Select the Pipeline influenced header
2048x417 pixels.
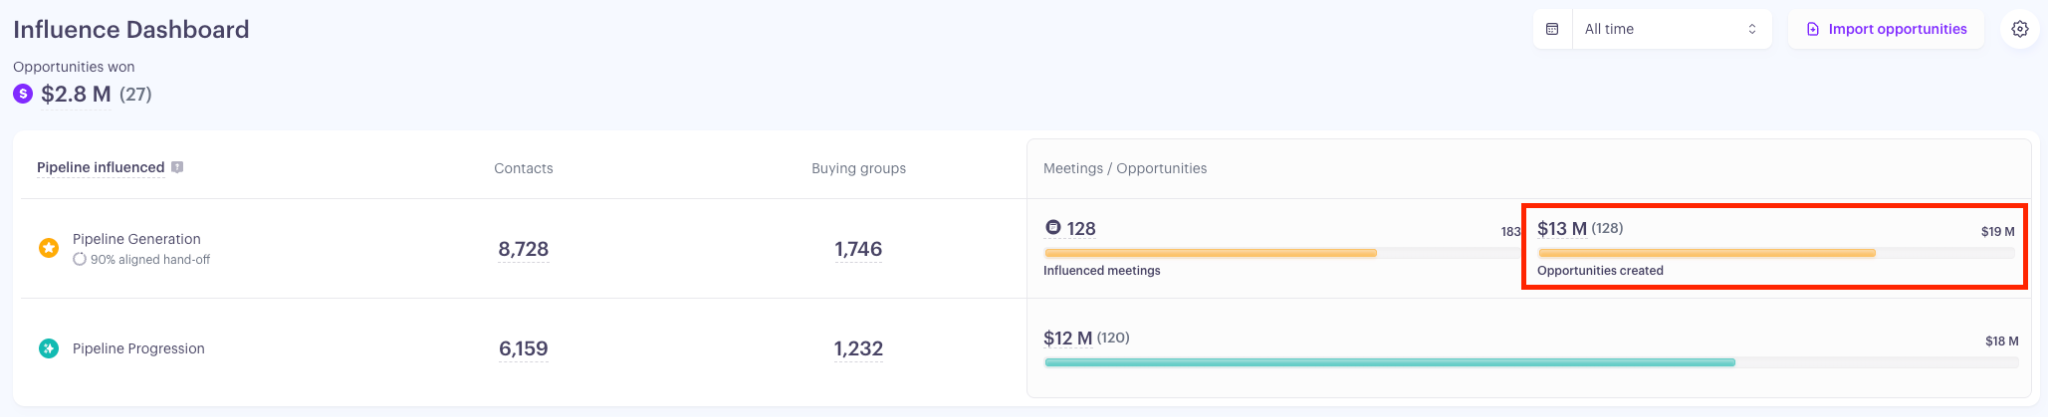point(100,167)
